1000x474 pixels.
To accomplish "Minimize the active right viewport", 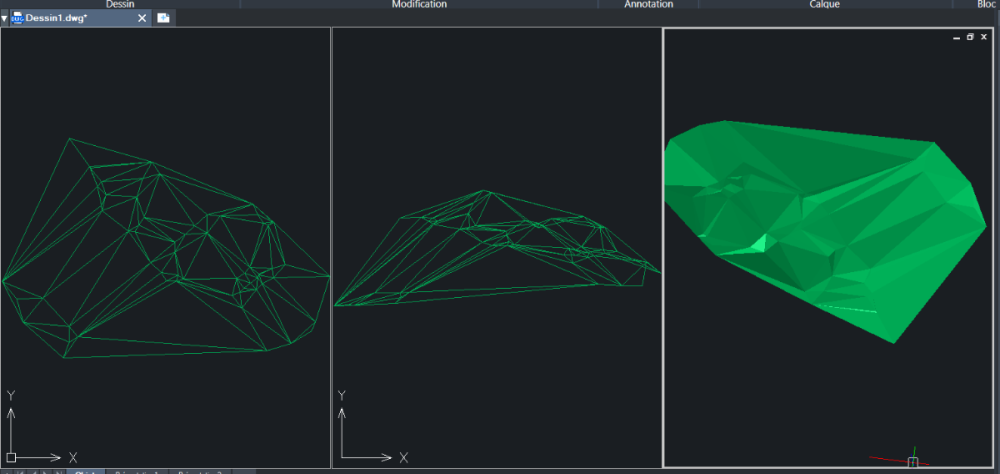I will point(956,38).
